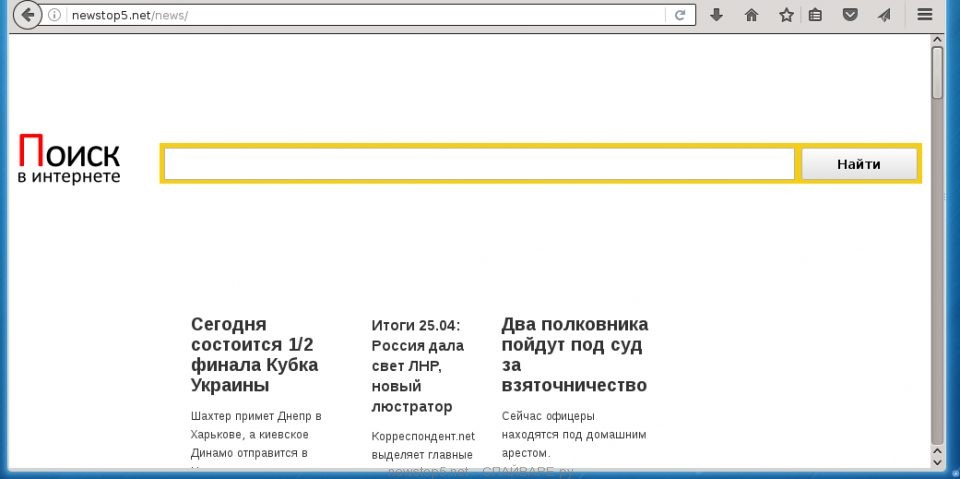Click the newstop5.net URL address field
This screenshot has width=960, height=479.
coord(360,15)
